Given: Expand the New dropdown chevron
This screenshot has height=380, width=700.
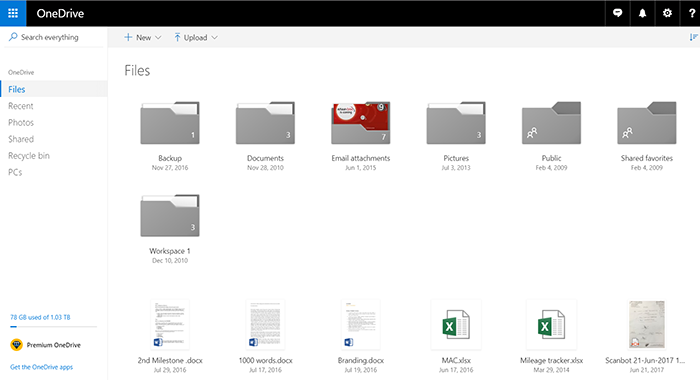Looking at the screenshot, I should coord(158,38).
